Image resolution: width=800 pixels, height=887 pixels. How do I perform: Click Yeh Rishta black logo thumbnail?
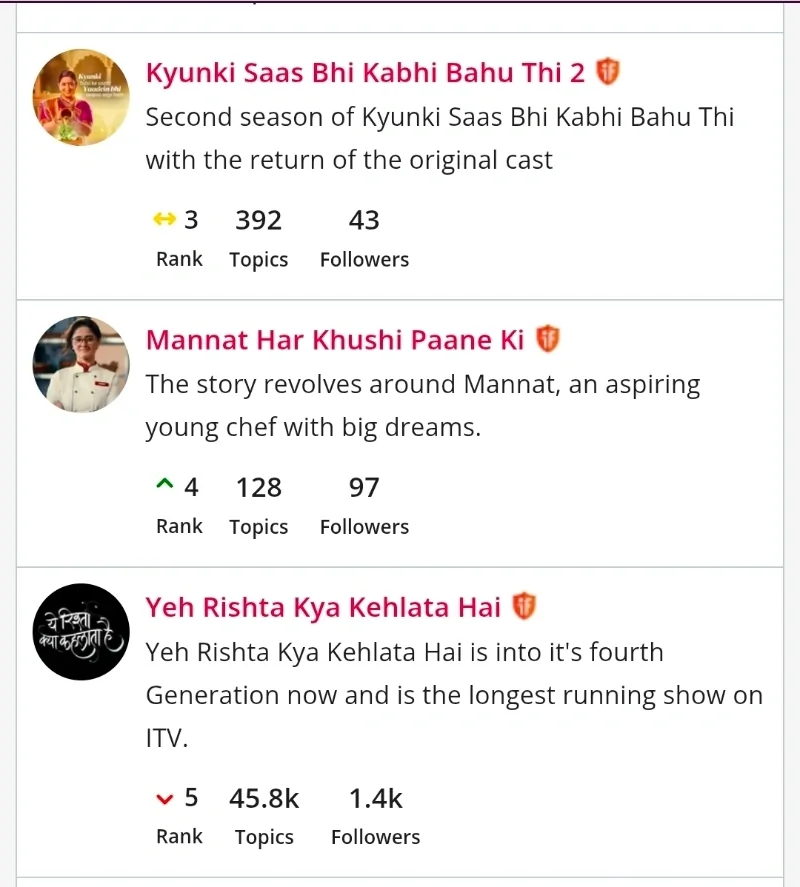tap(81, 631)
